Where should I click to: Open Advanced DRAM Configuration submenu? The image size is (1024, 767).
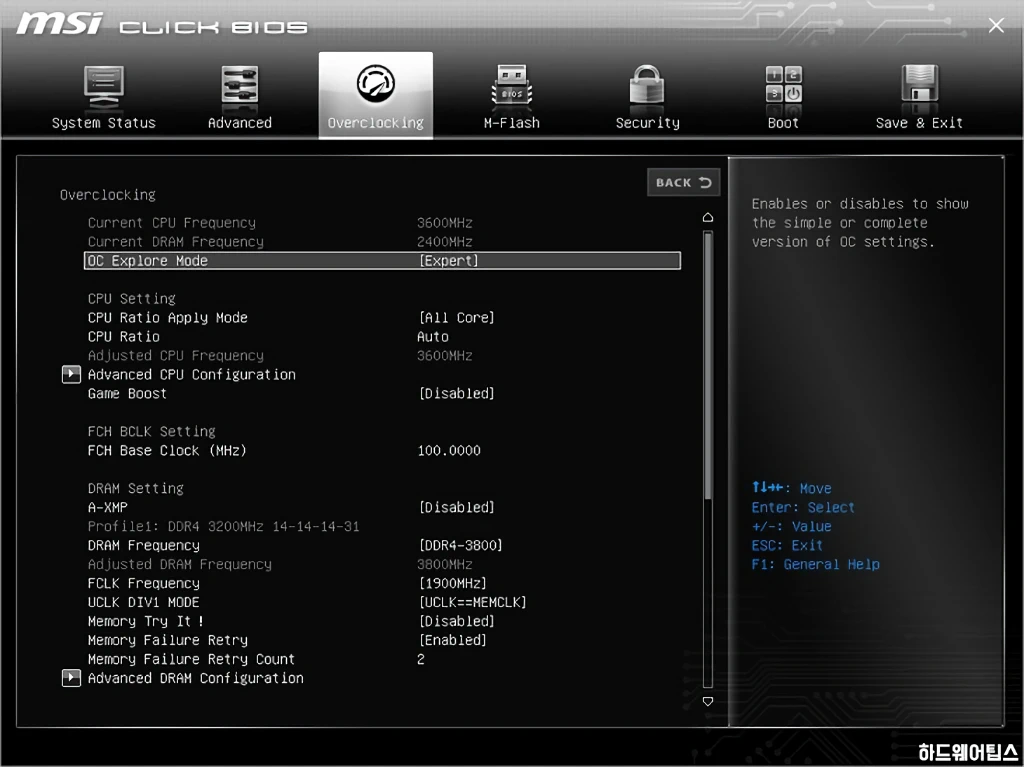tap(196, 678)
